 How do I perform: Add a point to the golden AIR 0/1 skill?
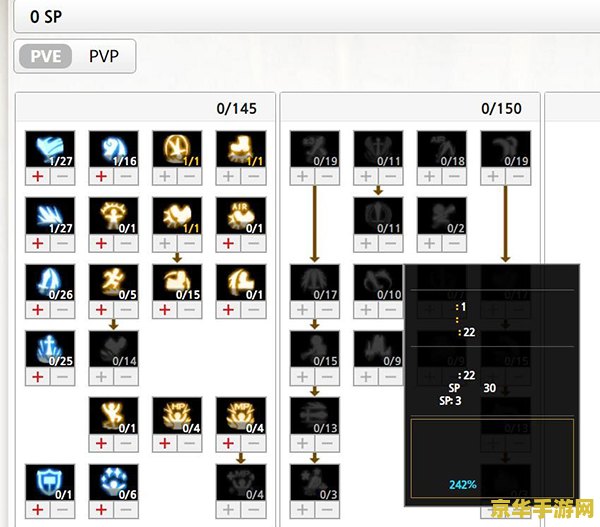click(x=228, y=243)
